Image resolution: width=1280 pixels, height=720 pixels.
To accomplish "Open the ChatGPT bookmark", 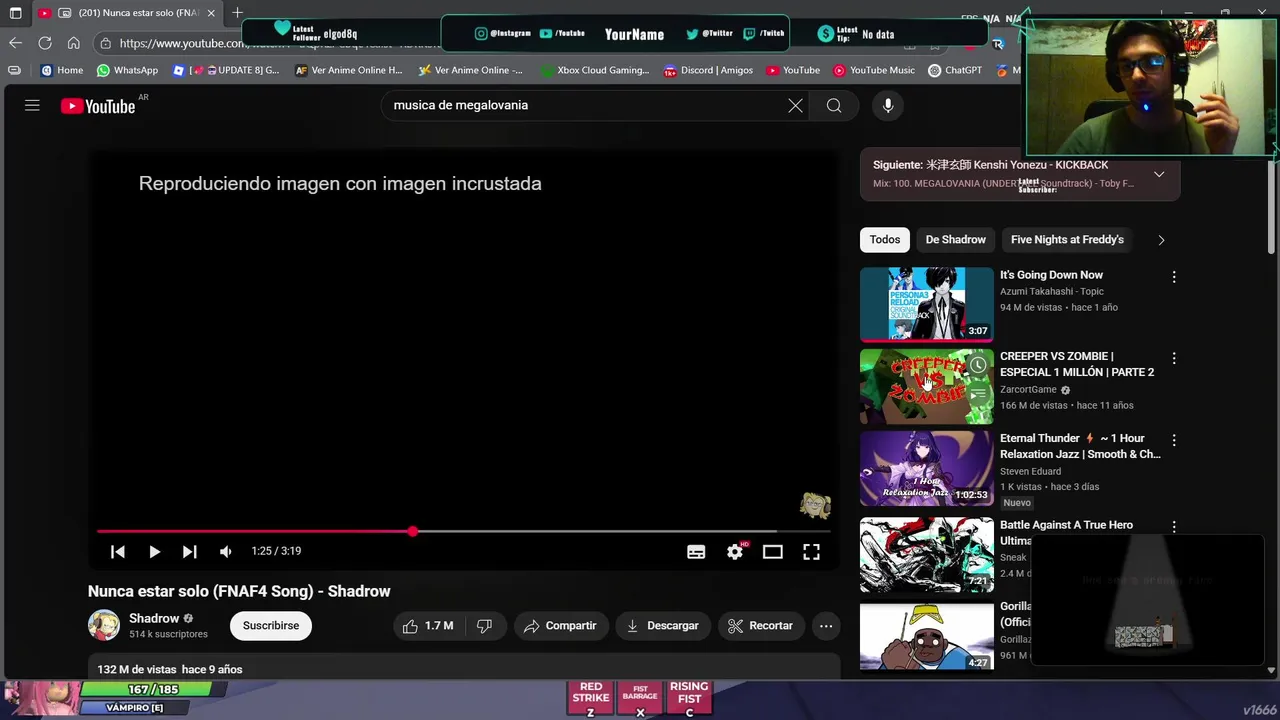I will (x=955, y=70).
